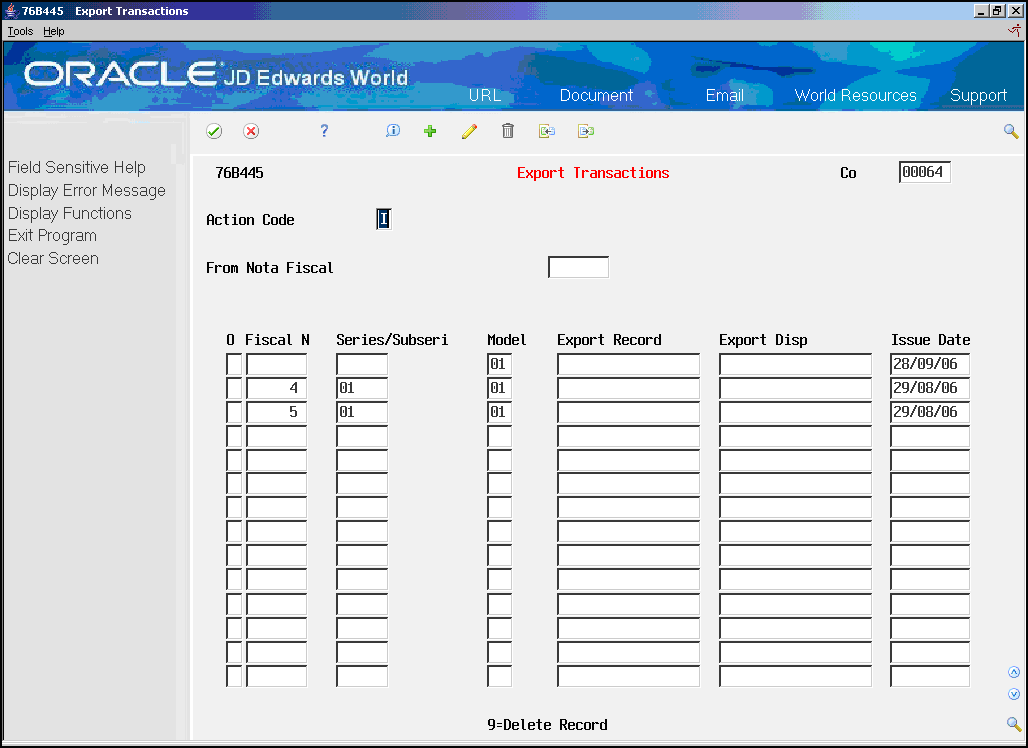Image resolution: width=1028 pixels, height=748 pixels.
Task: Click Fiscal N field containing 4
Action: point(276,388)
